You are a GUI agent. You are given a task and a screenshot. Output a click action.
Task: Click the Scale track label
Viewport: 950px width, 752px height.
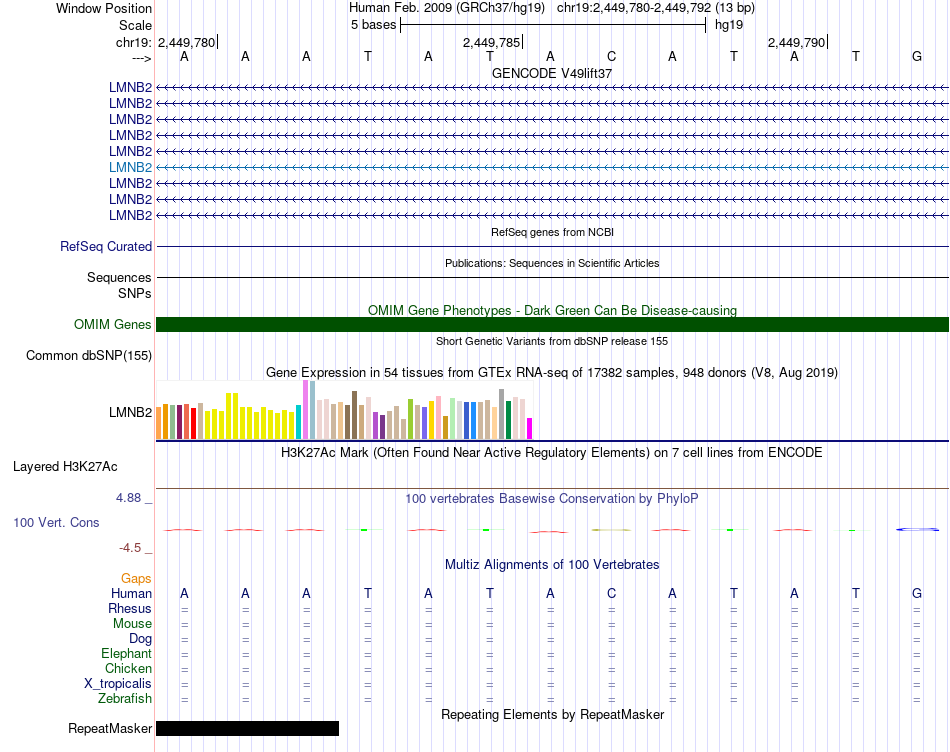point(135,25)
